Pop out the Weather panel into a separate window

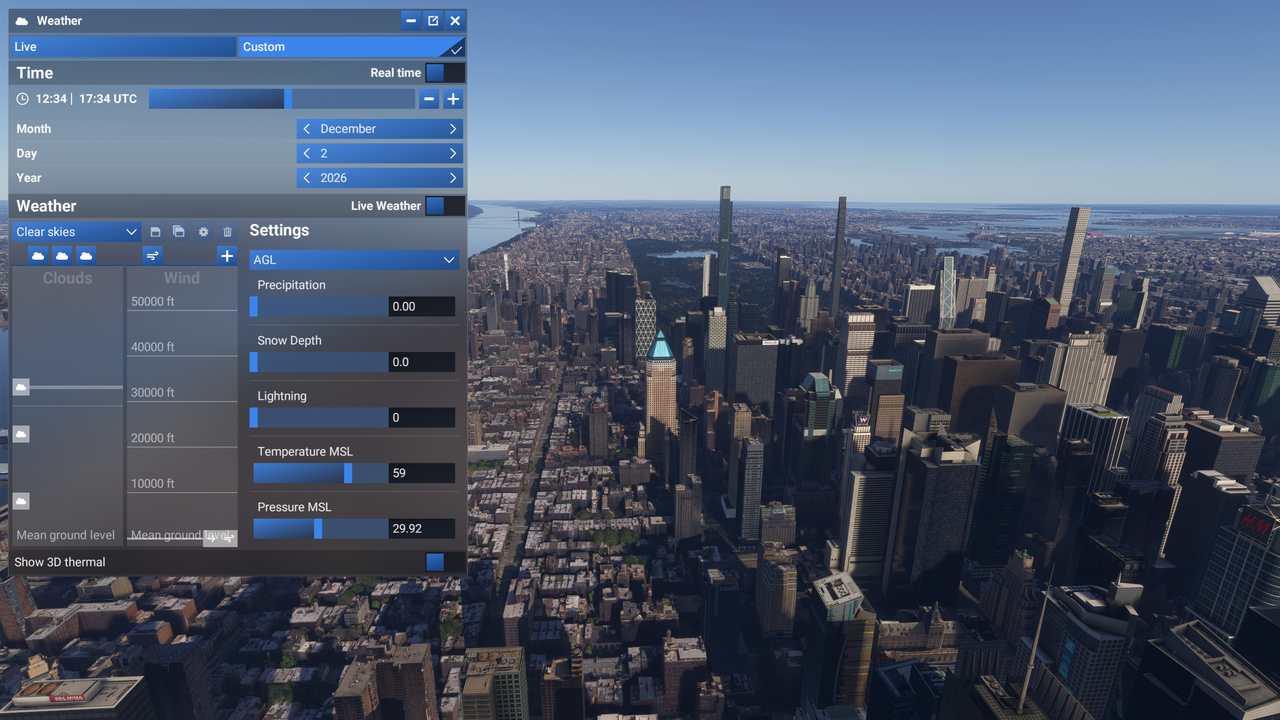click(x=433, y=21)
